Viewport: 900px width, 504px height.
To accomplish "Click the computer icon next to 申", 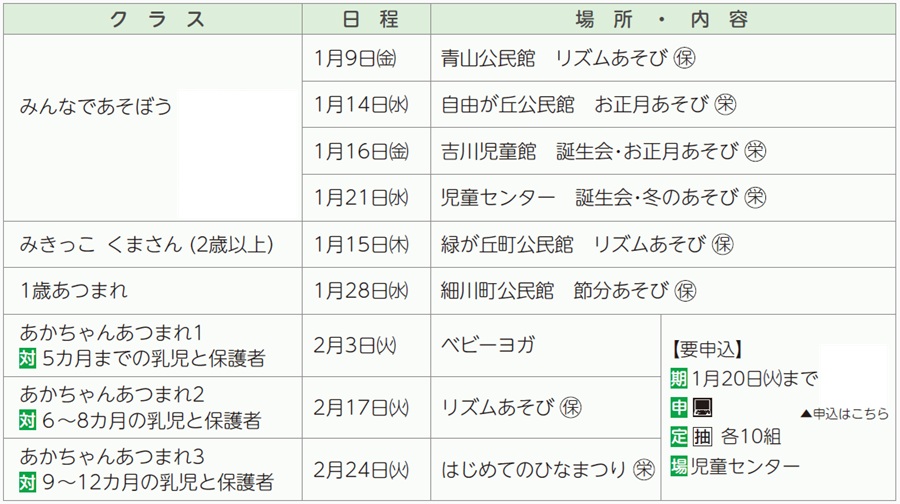I will [x=703, y=407].
